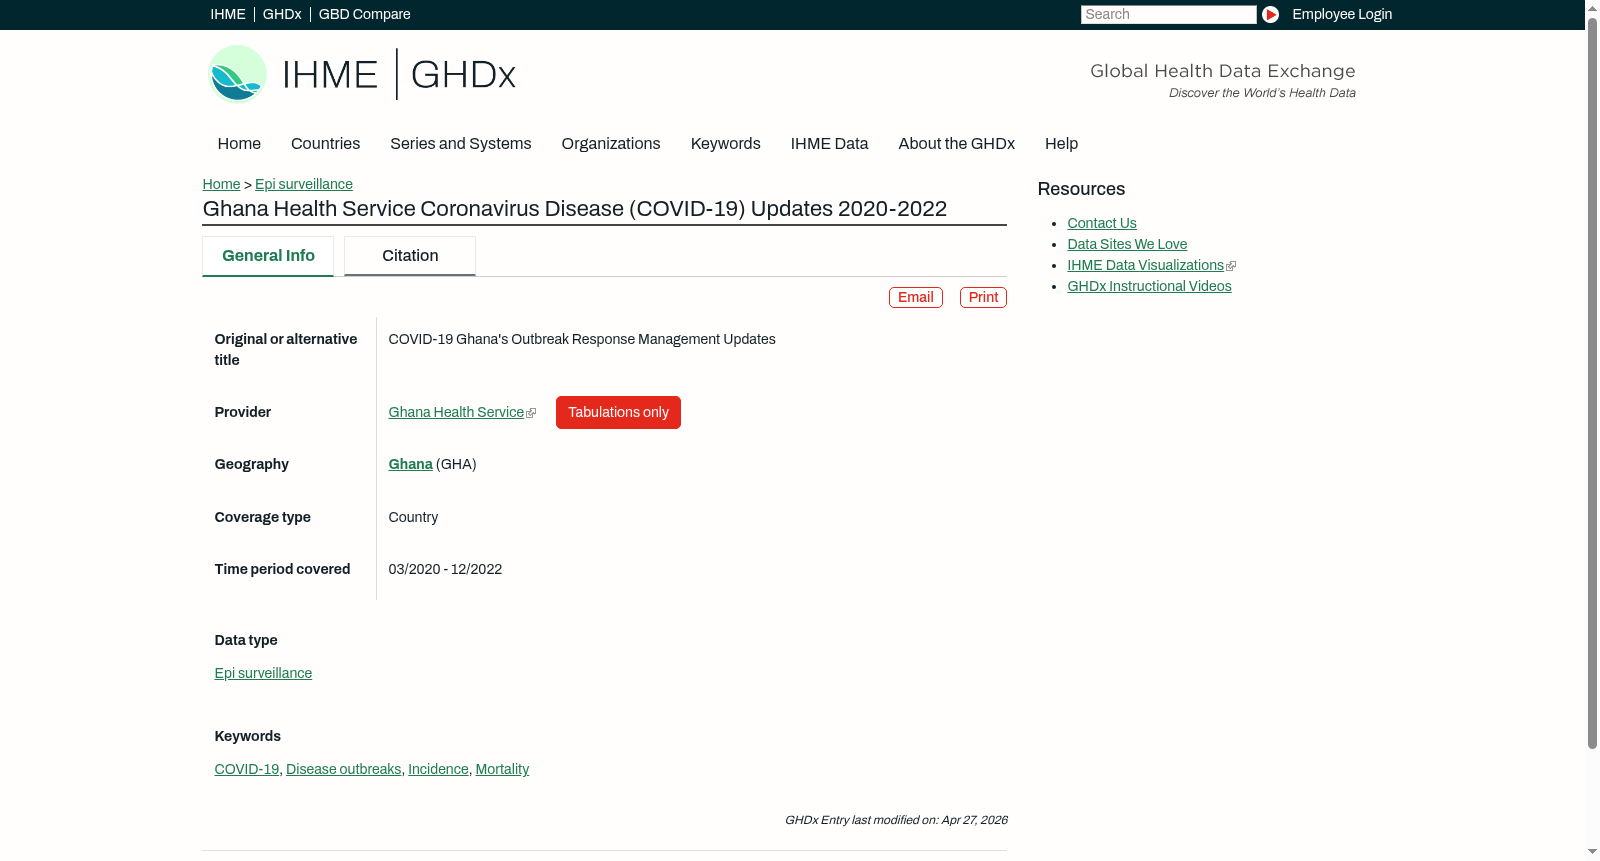Open Employee Login
The height and width of the screenshot is (861, 1600).
point(1342,14)
